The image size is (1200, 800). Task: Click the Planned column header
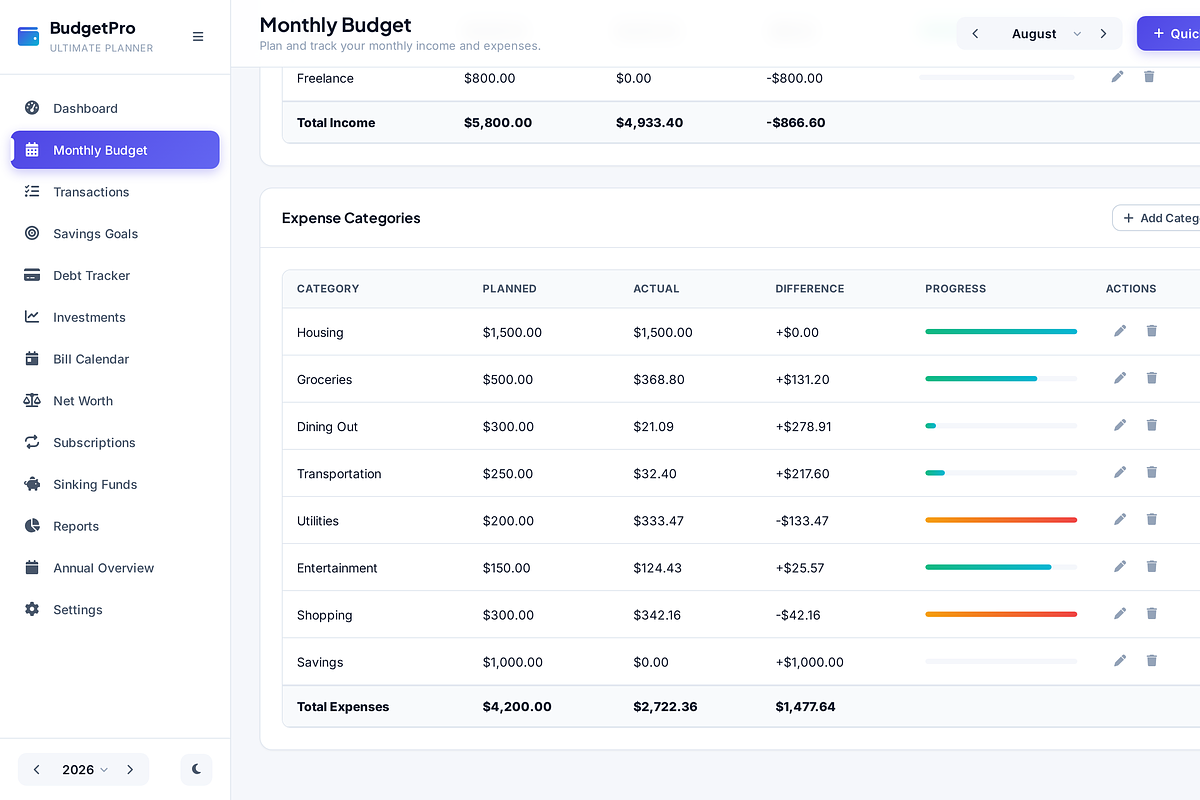click(510, 289)
